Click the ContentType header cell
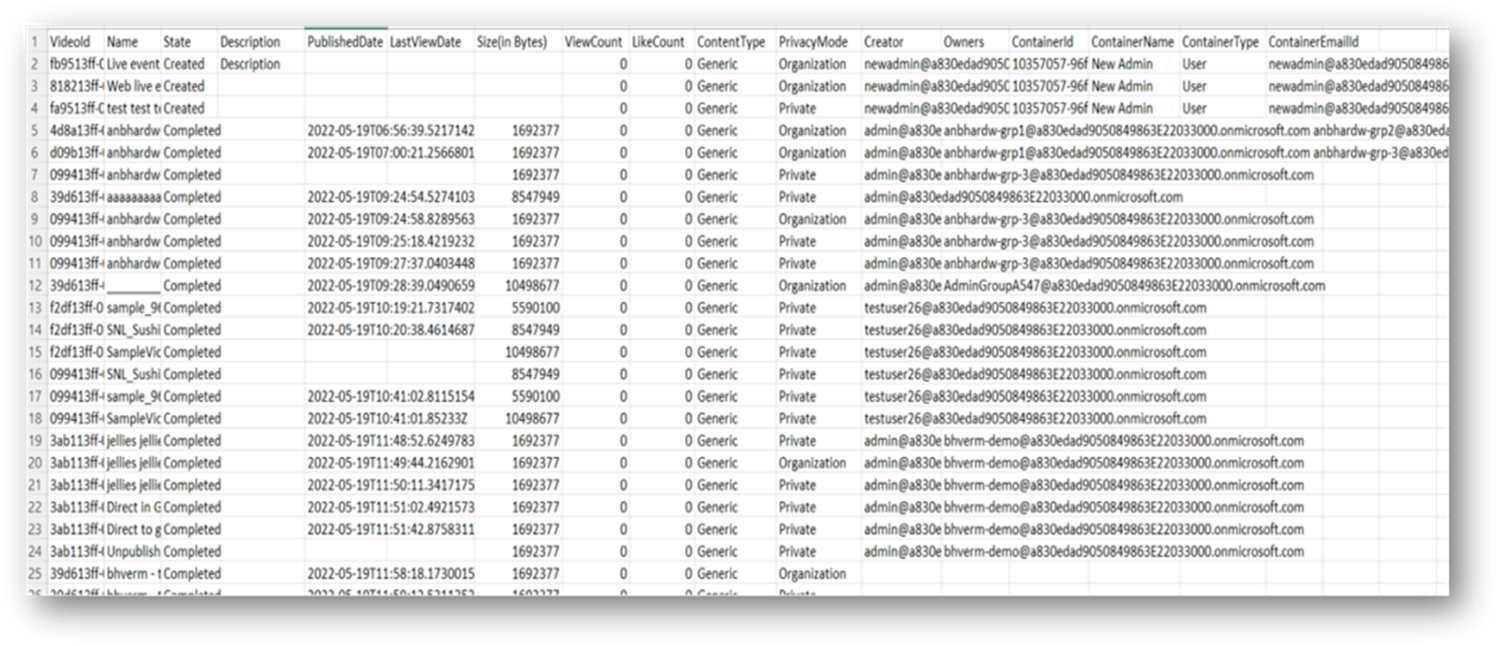The width and height of the screenshot is (1499, 646). click(x=735, y=42)
